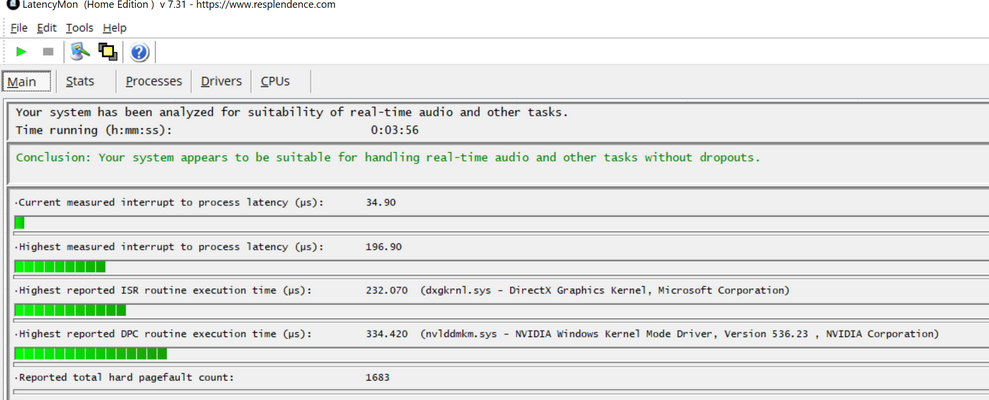Viewport: 989px width, 400px height.
Task: Click the highest interrupt latency progress bar
Action: 501,267
